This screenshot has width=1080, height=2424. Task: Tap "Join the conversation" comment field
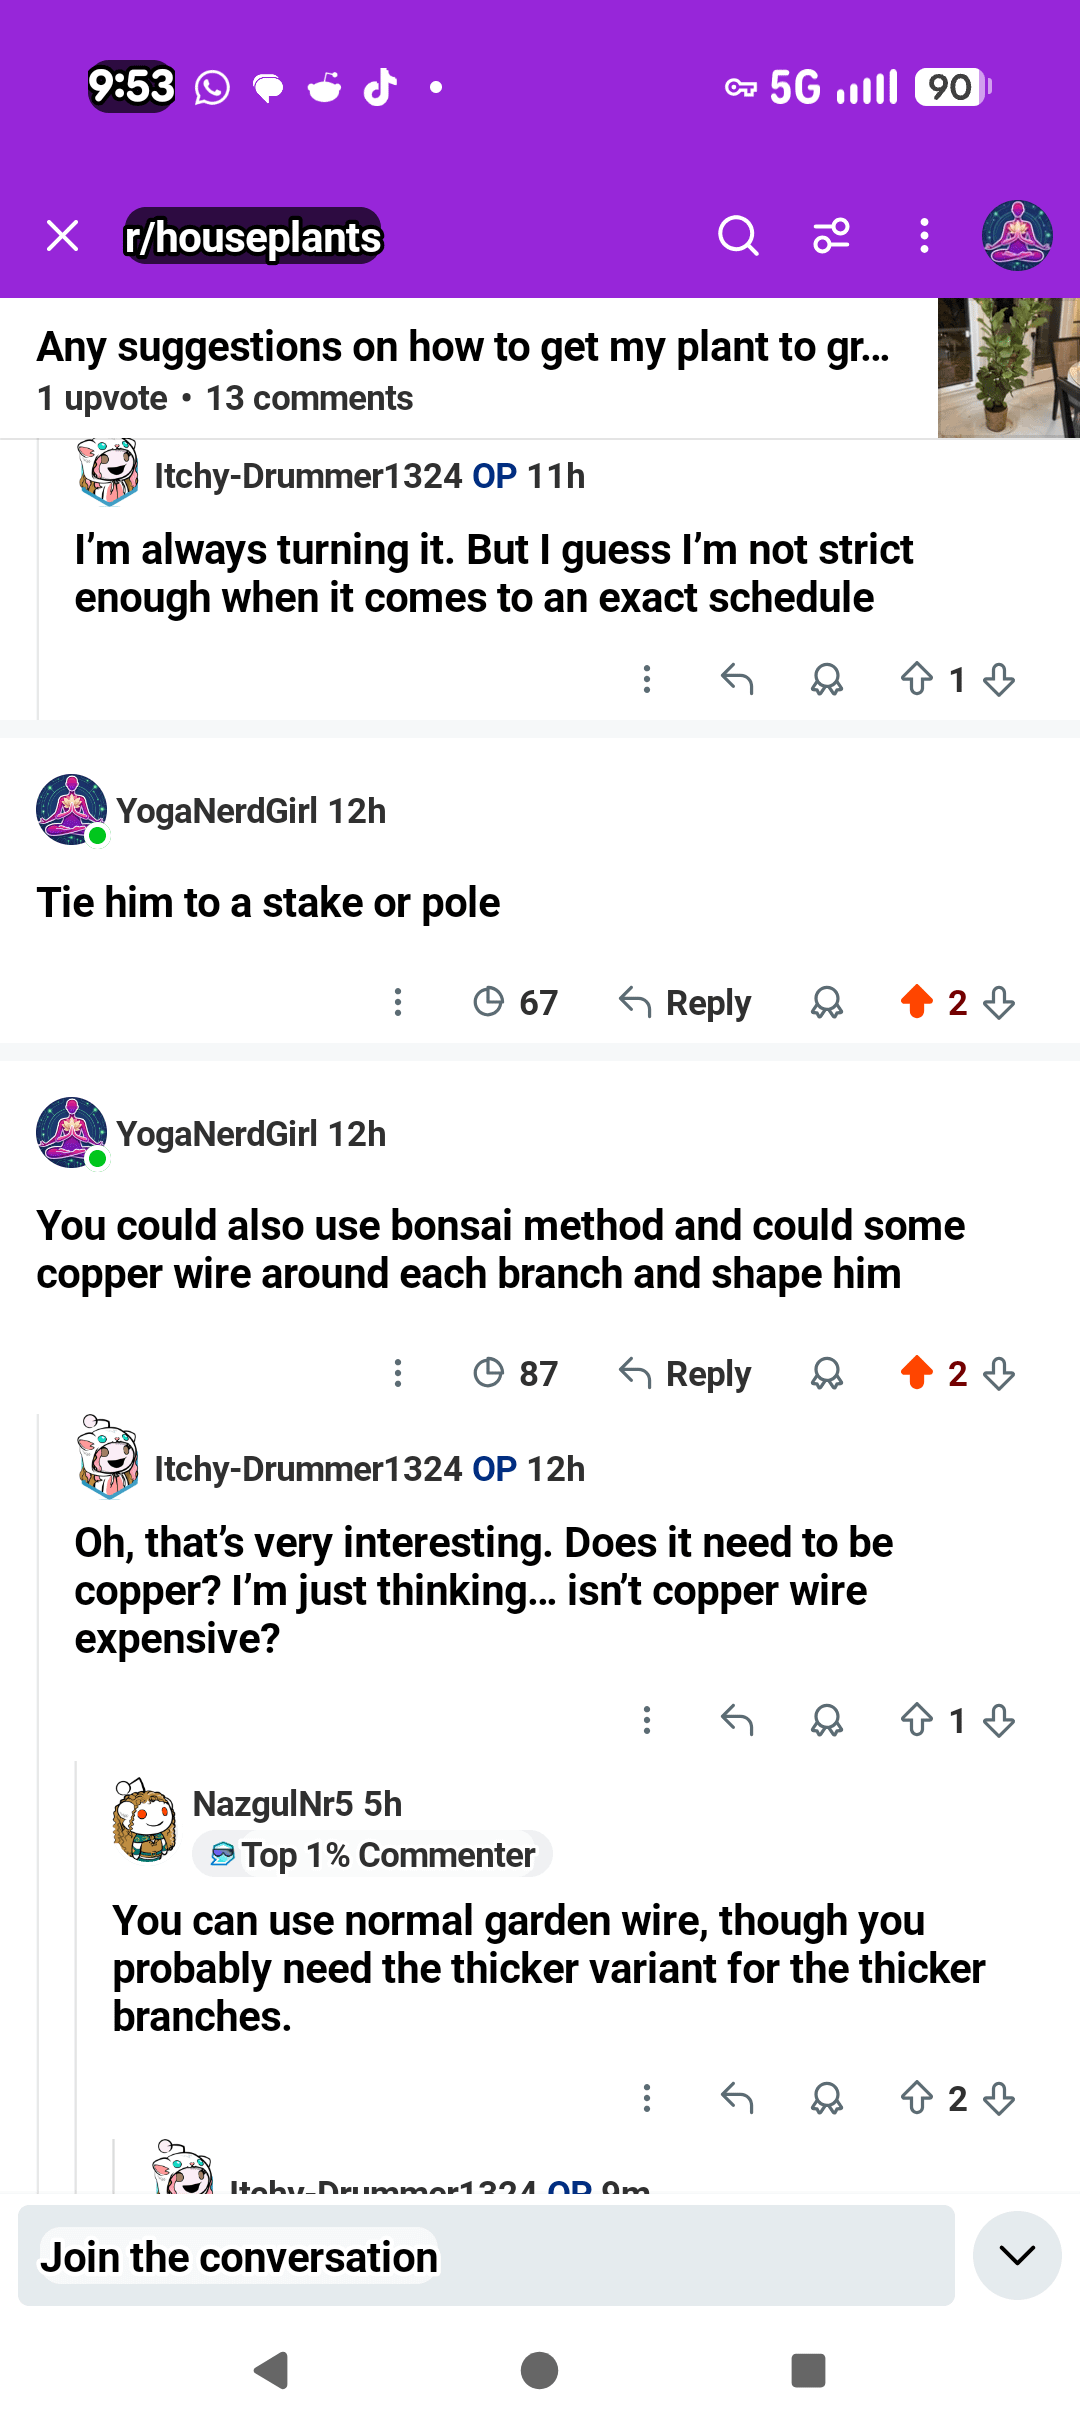point(486,2256)
